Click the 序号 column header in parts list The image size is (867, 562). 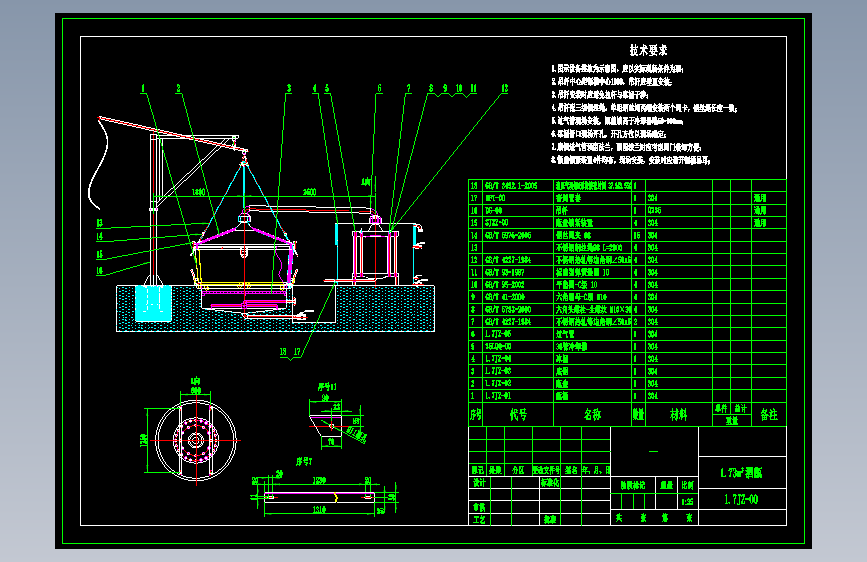476,414
